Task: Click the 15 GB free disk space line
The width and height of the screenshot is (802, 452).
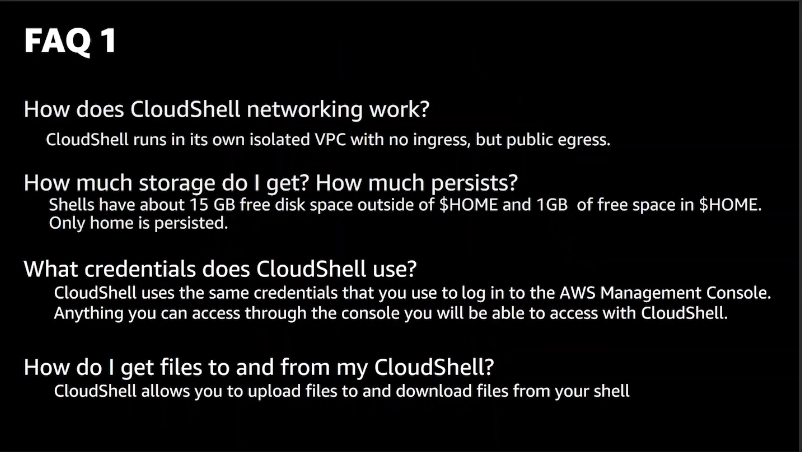Action: 405,205
